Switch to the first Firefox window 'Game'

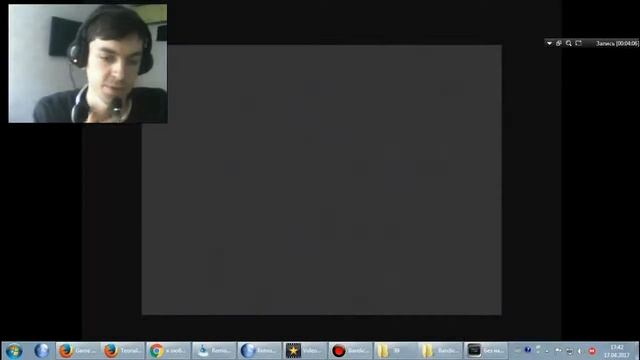[x=78, y=351]
